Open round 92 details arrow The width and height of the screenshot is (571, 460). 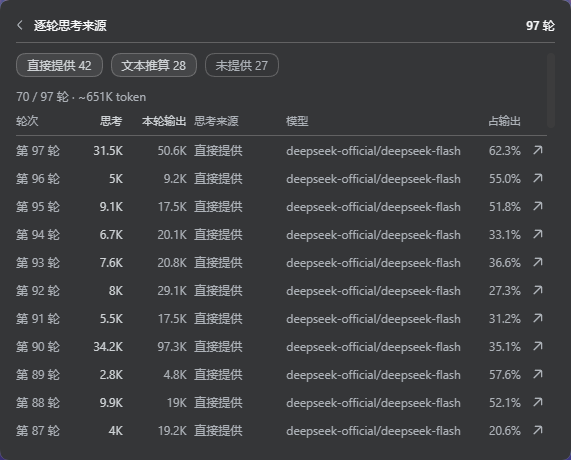coord(538,290)
